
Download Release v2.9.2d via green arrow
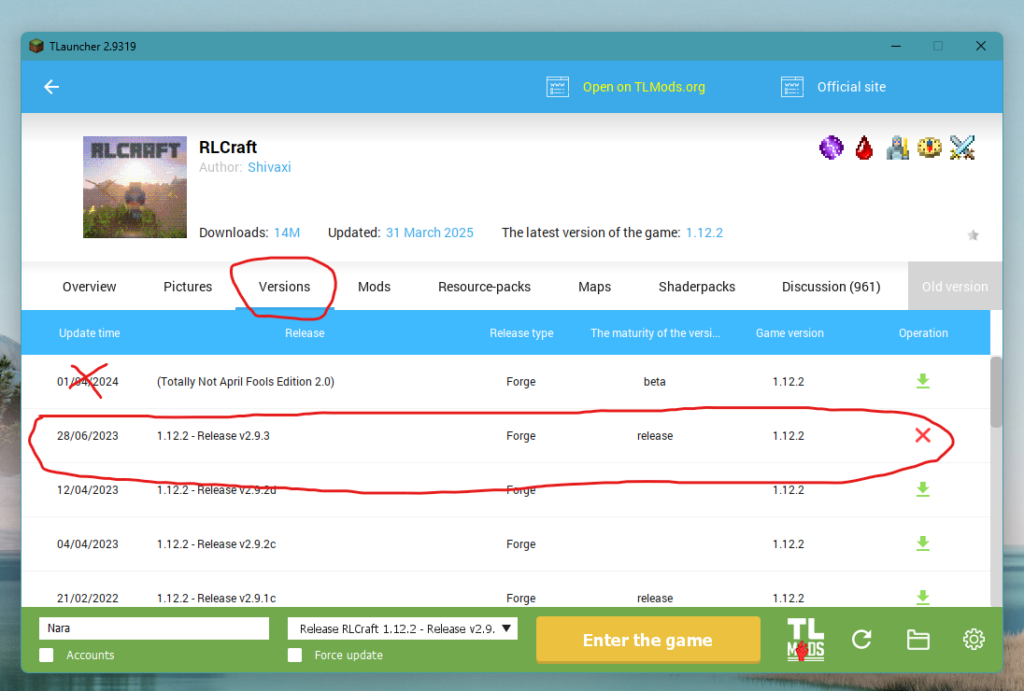click(x=922, y=489)
